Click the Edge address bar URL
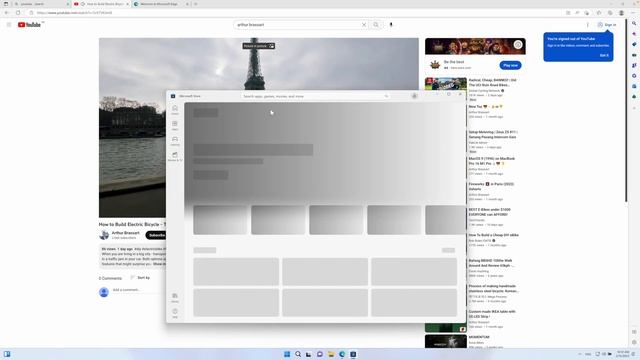Image resolution: width=640 pixels, height=360 pixels. [74, 13]
